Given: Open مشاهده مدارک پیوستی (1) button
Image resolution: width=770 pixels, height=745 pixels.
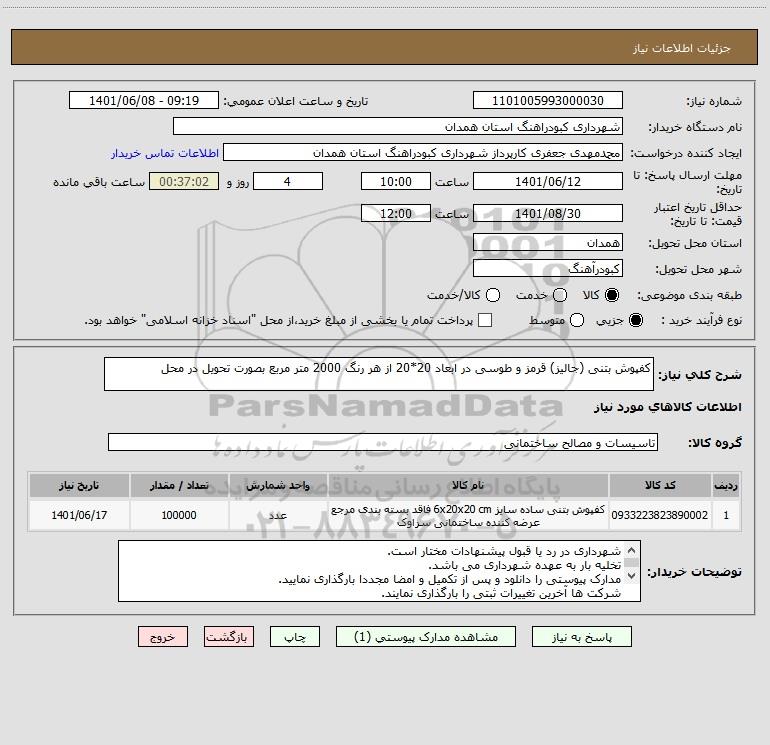Looking at the screenshot, I should point(426,637).
